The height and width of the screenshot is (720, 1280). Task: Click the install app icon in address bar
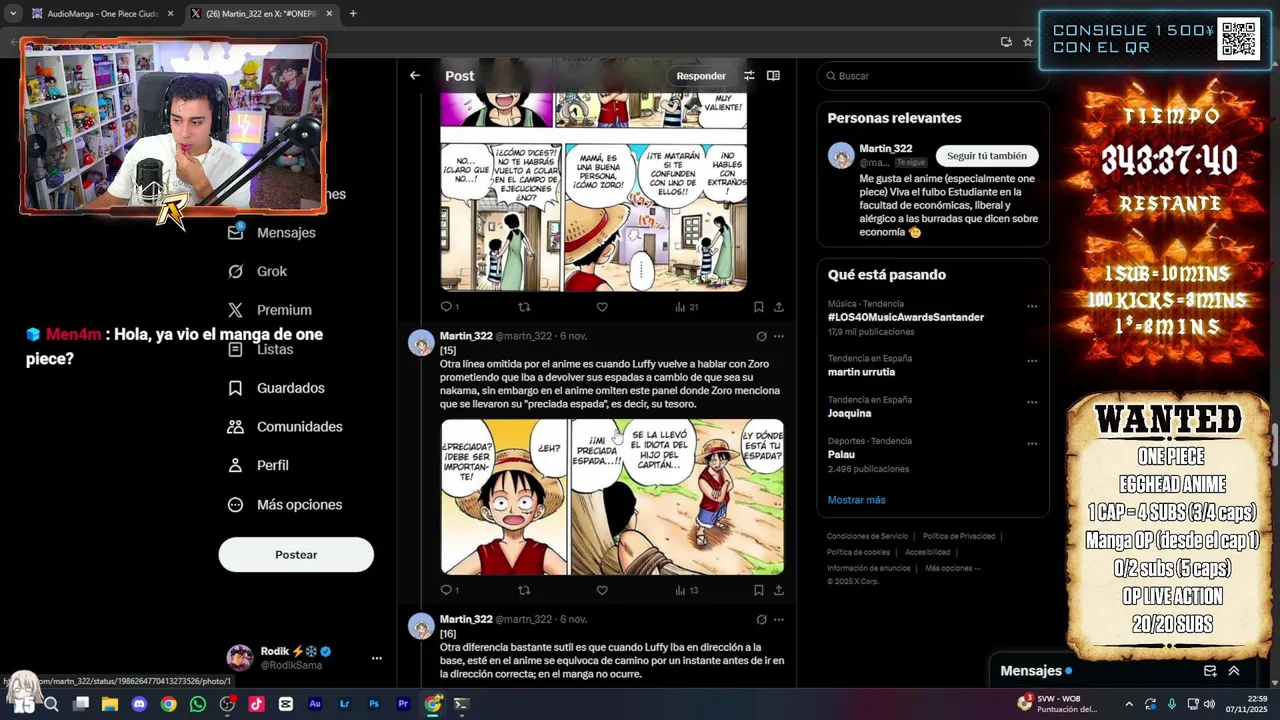coord(1006,42)
